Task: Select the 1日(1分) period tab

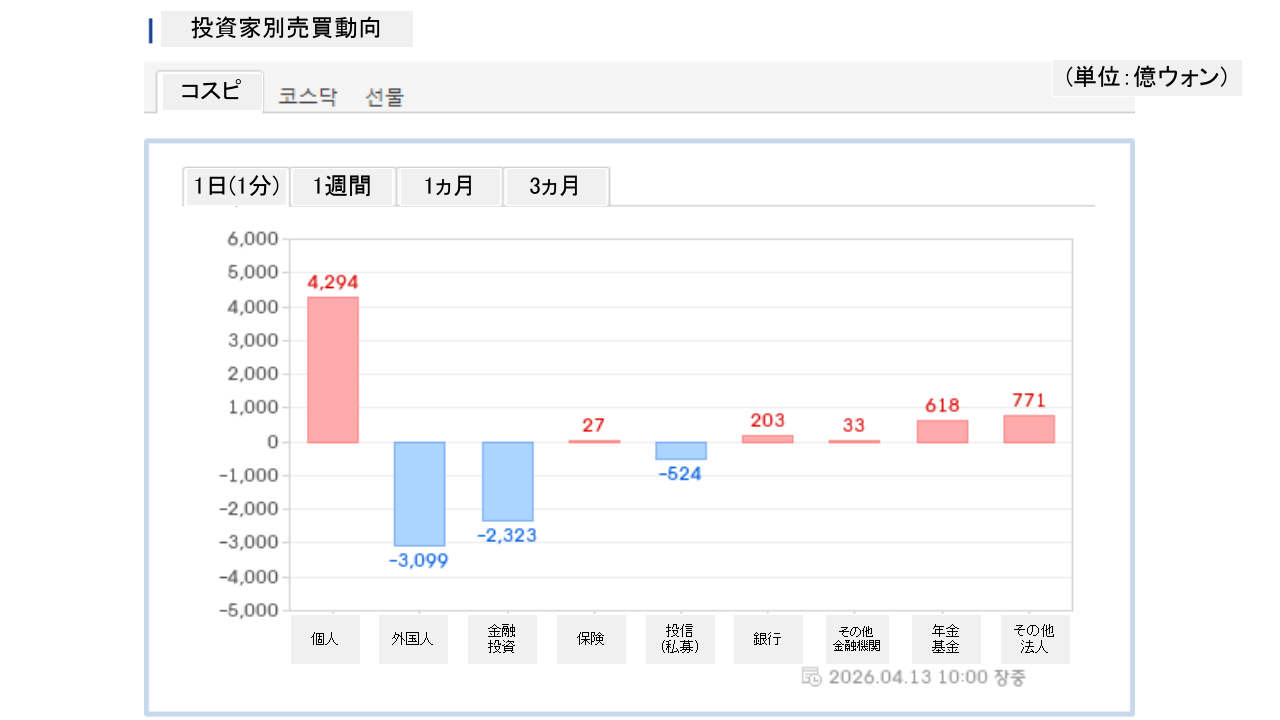Action: click(236, 186)
